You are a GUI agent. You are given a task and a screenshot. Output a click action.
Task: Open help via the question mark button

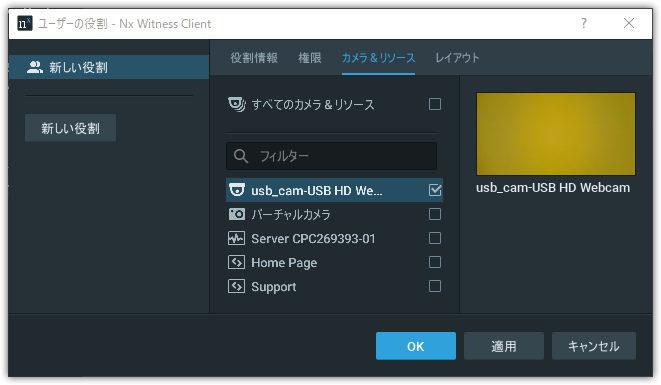click(584, 23)
